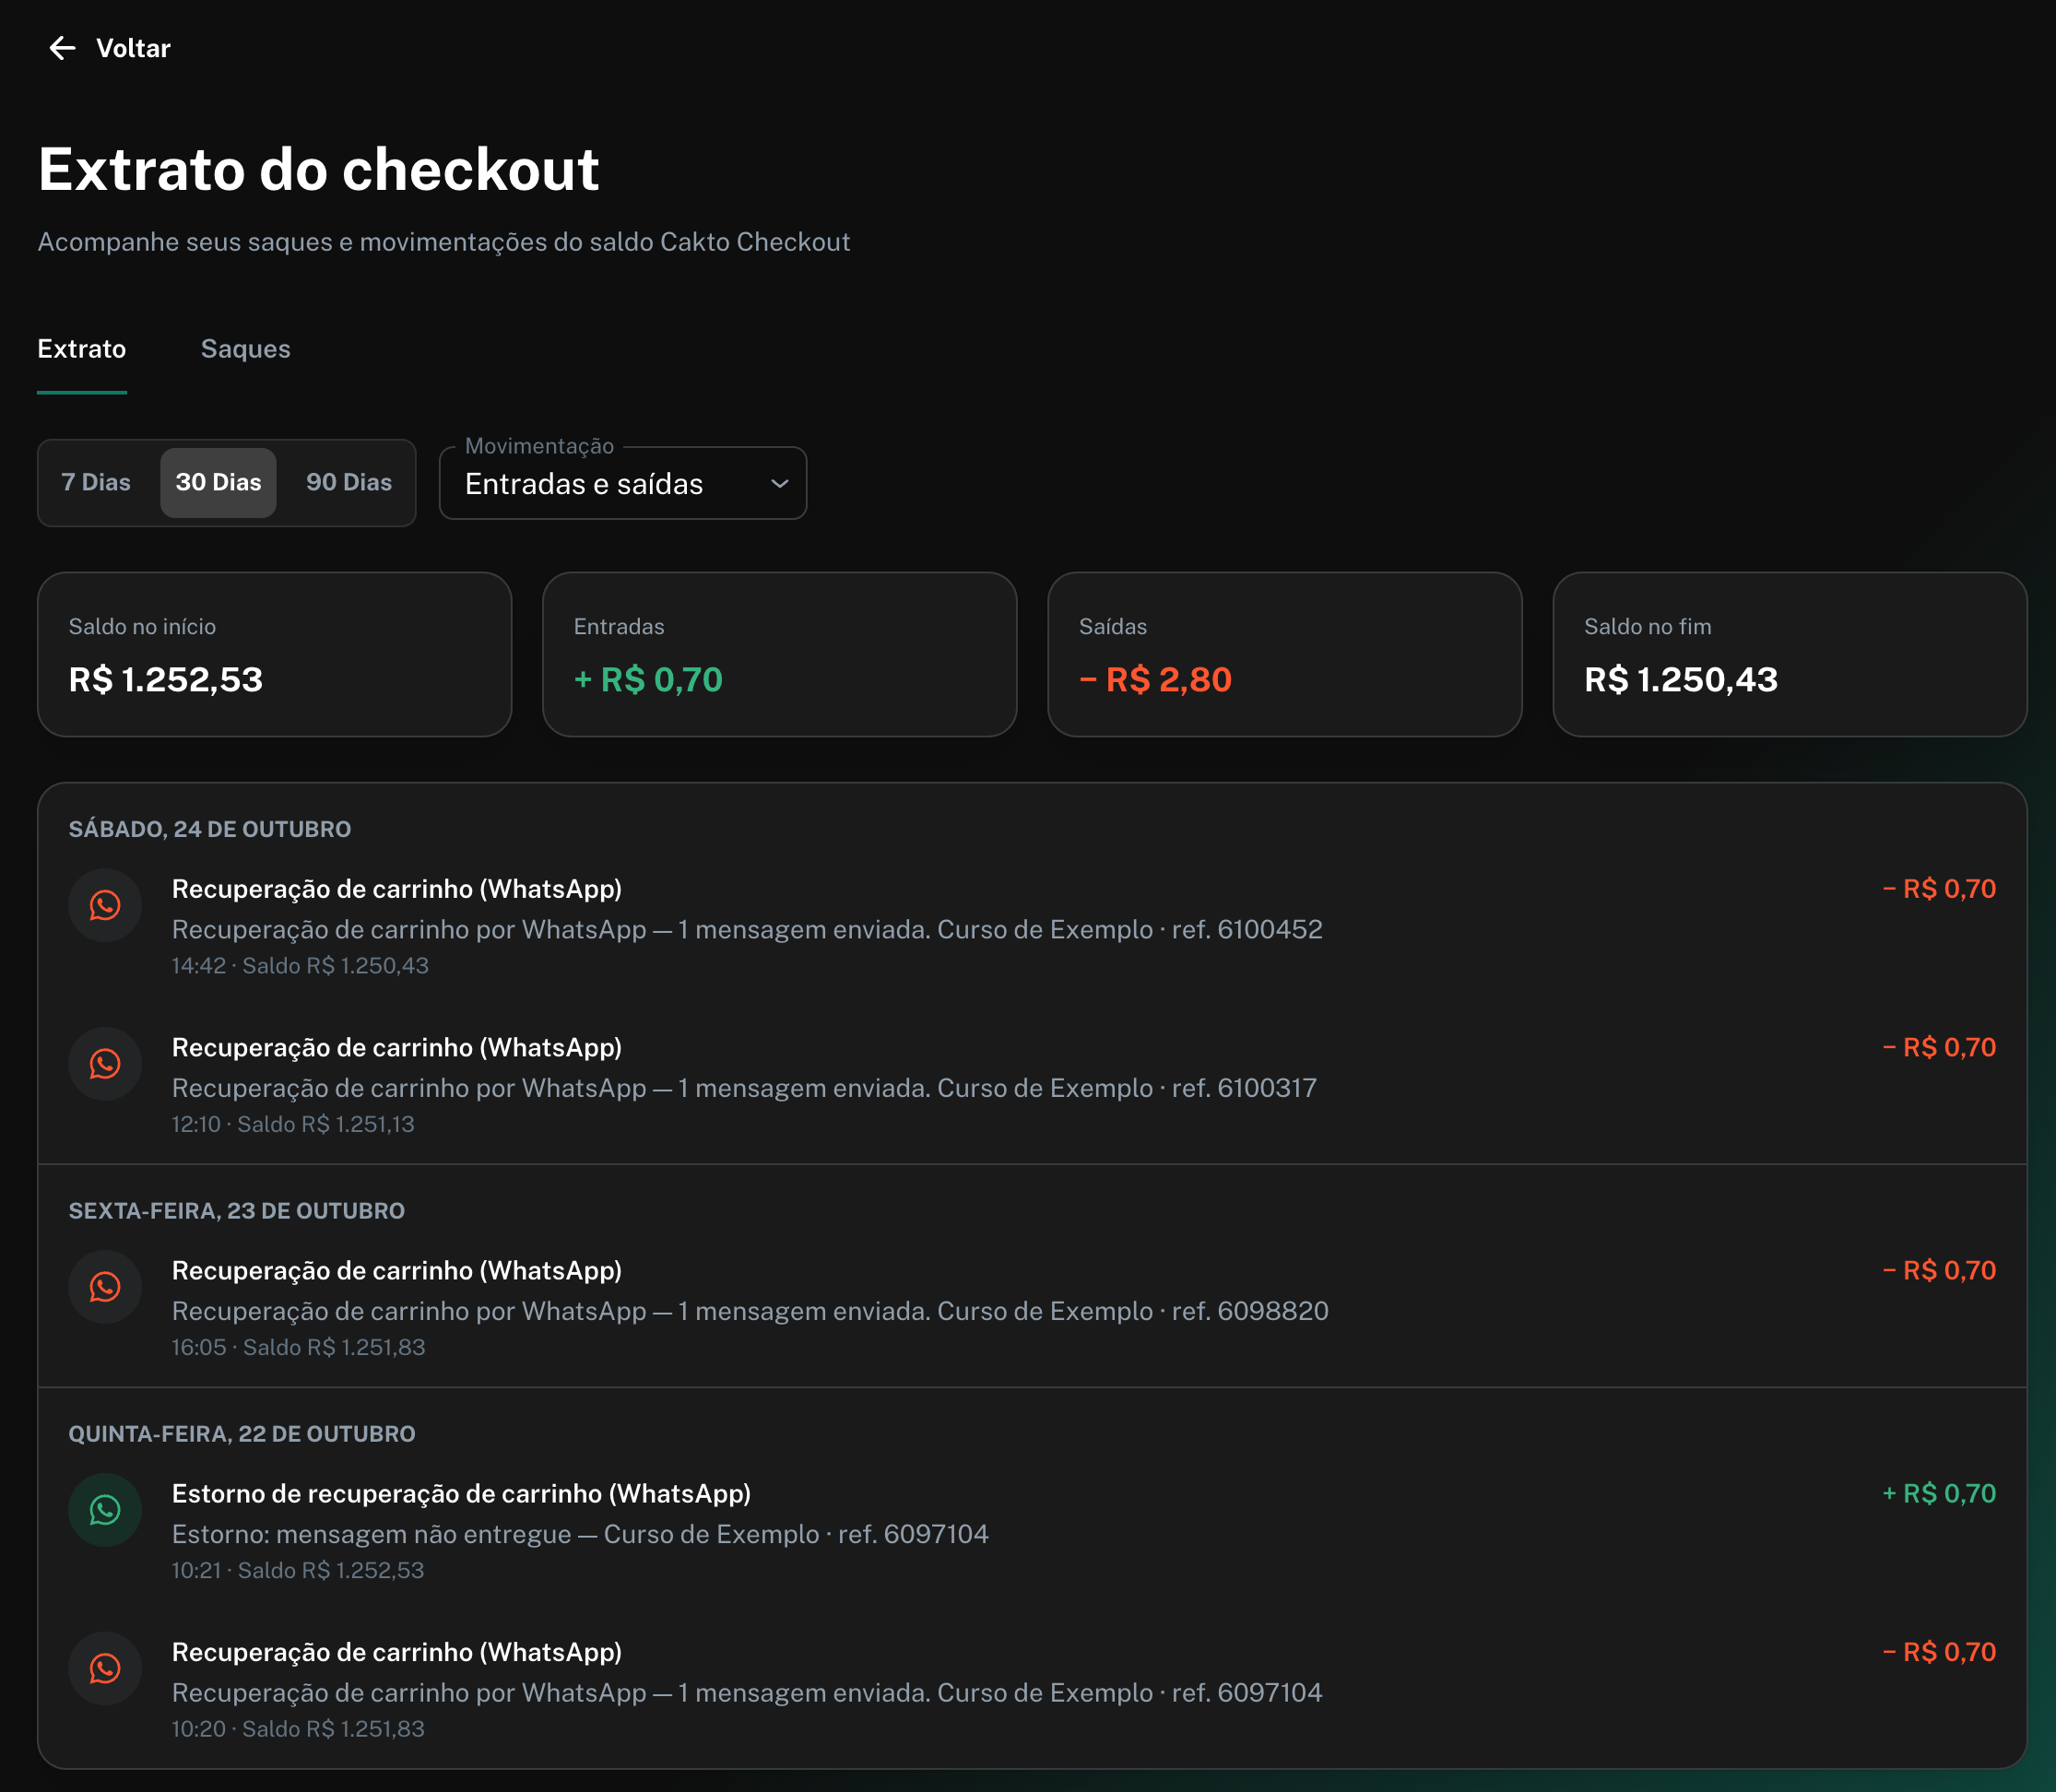
Task: Switch to the 90 Dias period
Action: tap(349, 482)
